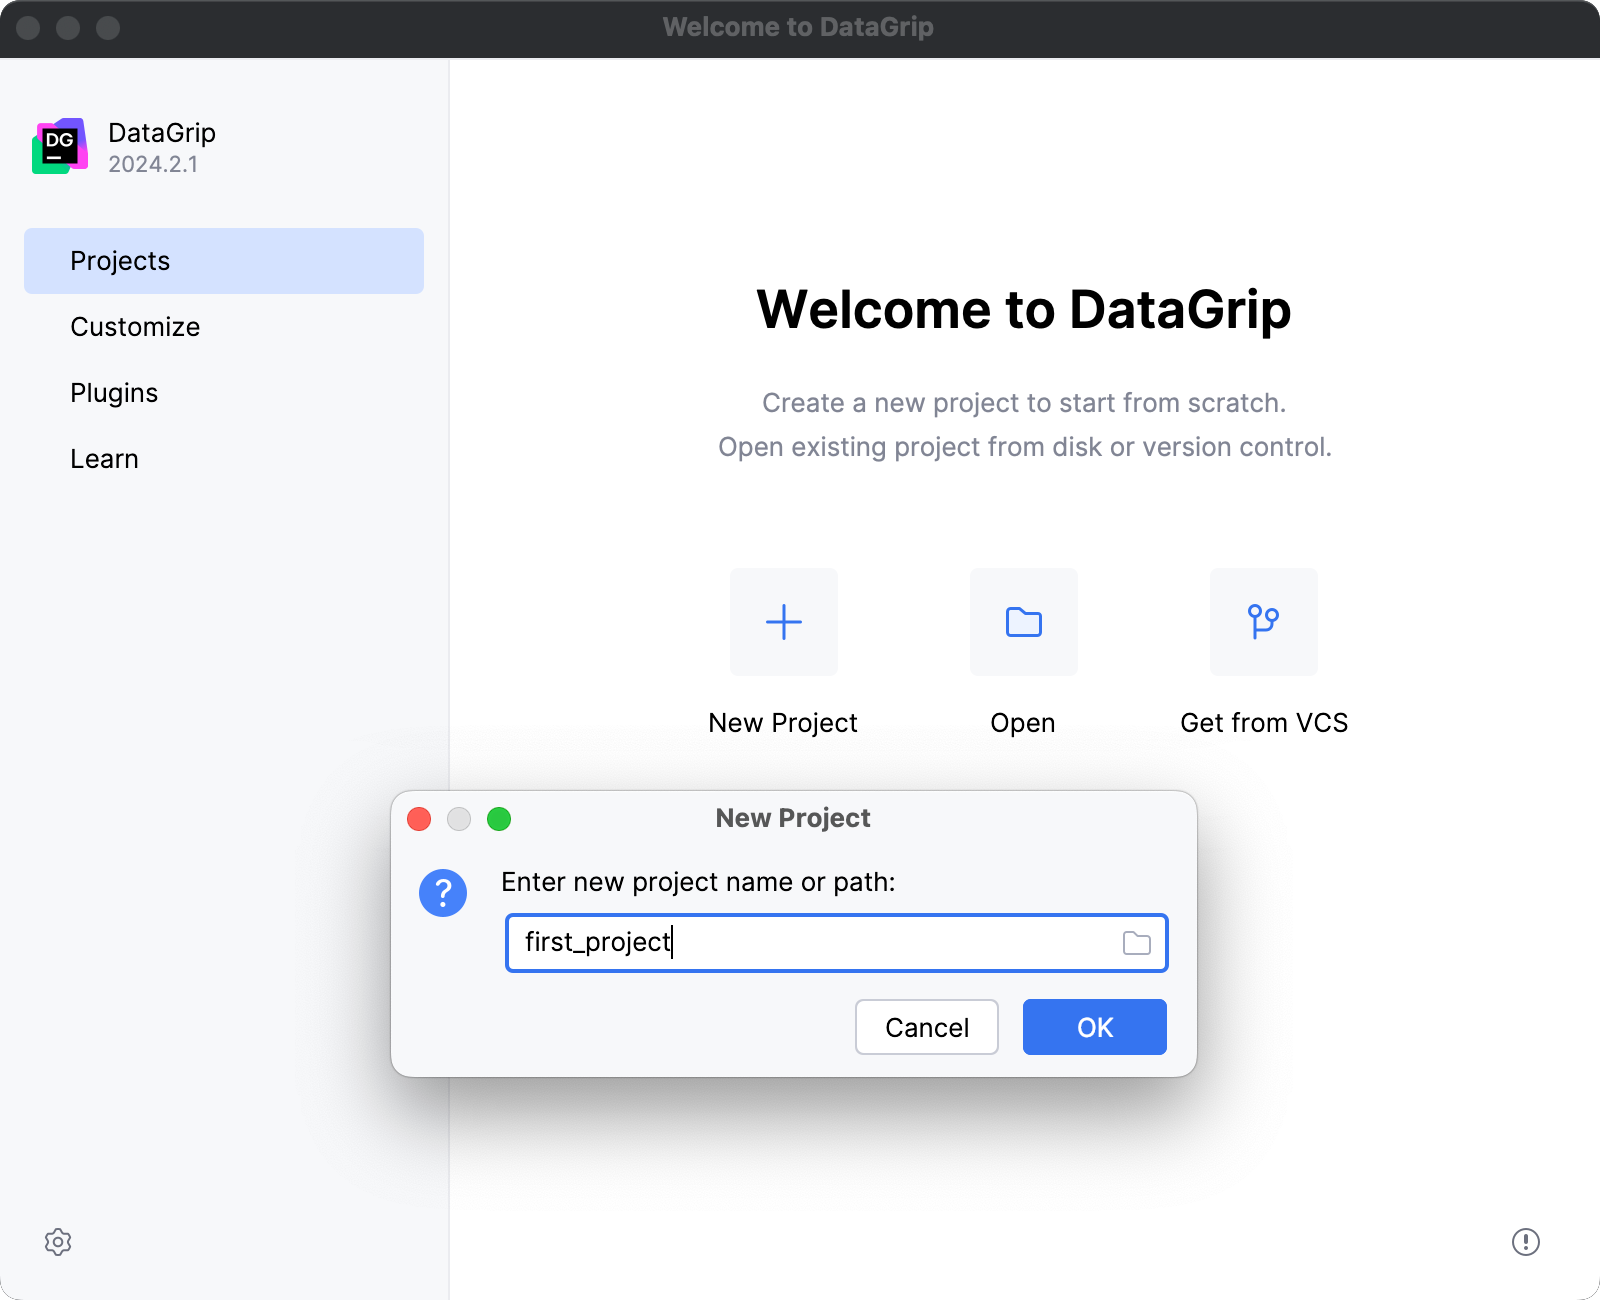Switch to the Plugins section

[x=114, y=392]
